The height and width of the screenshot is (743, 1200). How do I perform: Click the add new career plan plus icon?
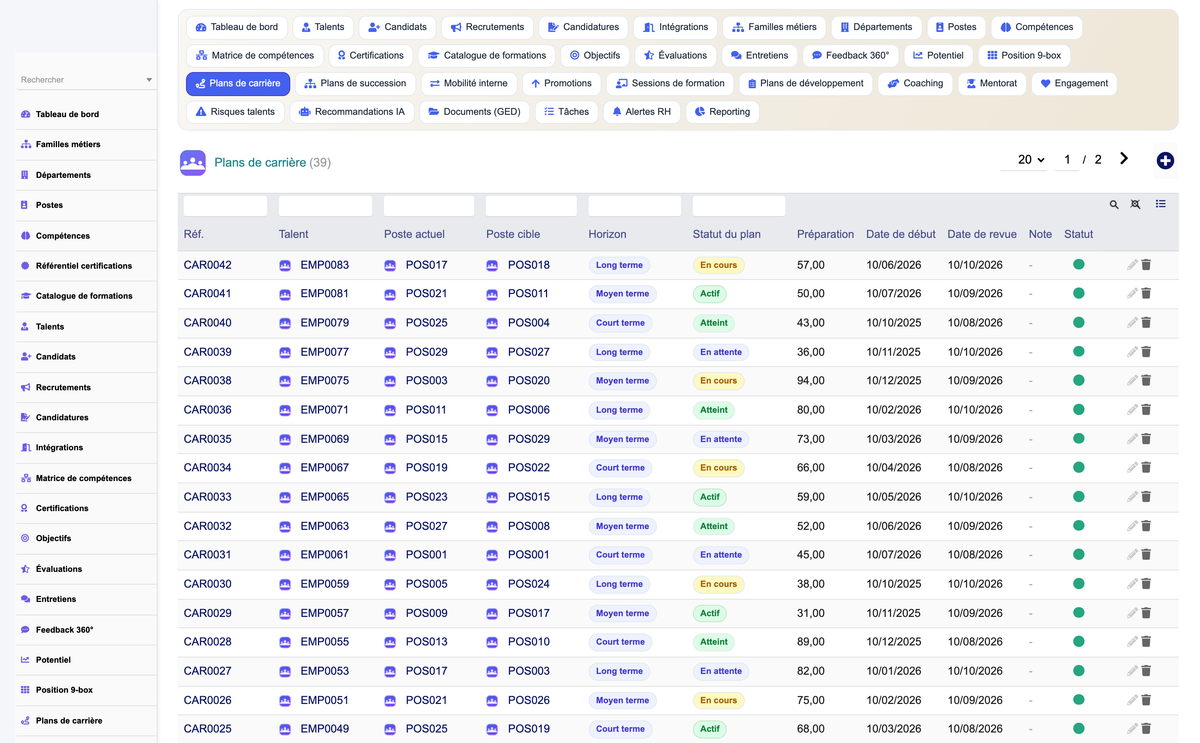point(1165,161)
